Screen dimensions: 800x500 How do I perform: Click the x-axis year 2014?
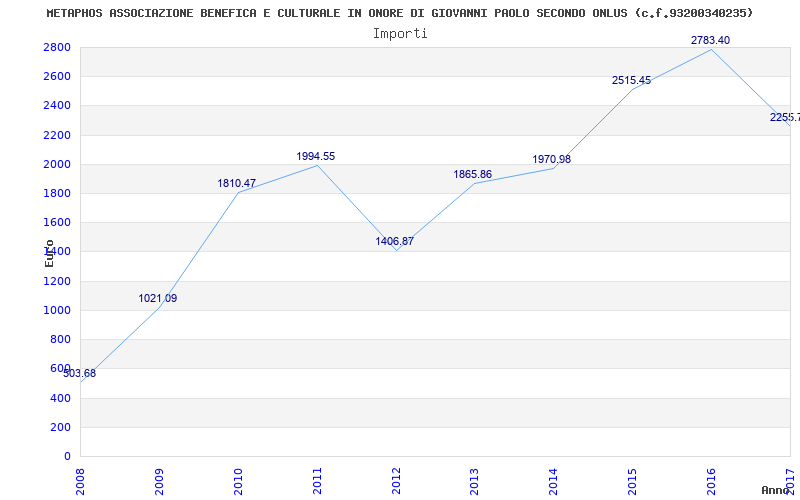pos(554,481)
